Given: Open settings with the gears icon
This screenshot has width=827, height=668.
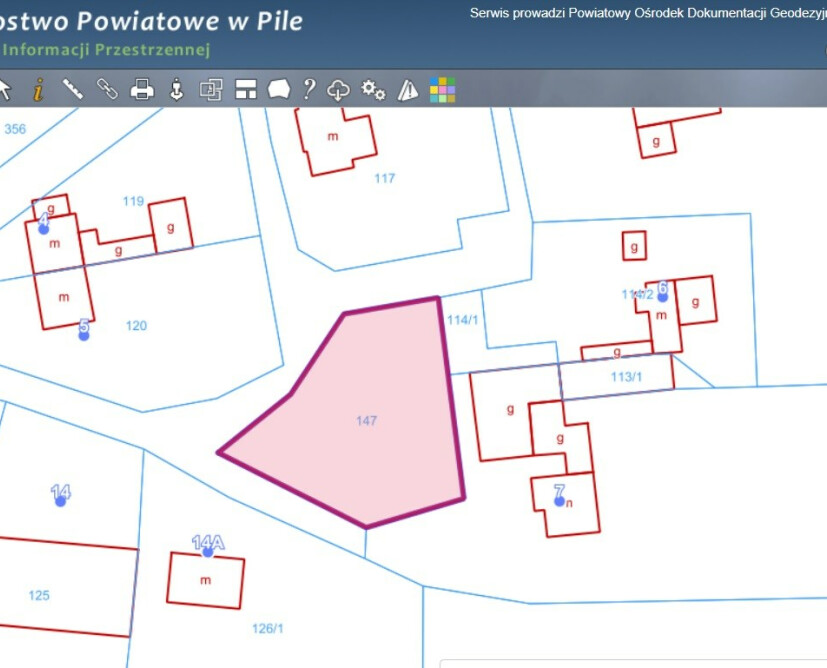Looking at the screenshot, I should (373, 90).
